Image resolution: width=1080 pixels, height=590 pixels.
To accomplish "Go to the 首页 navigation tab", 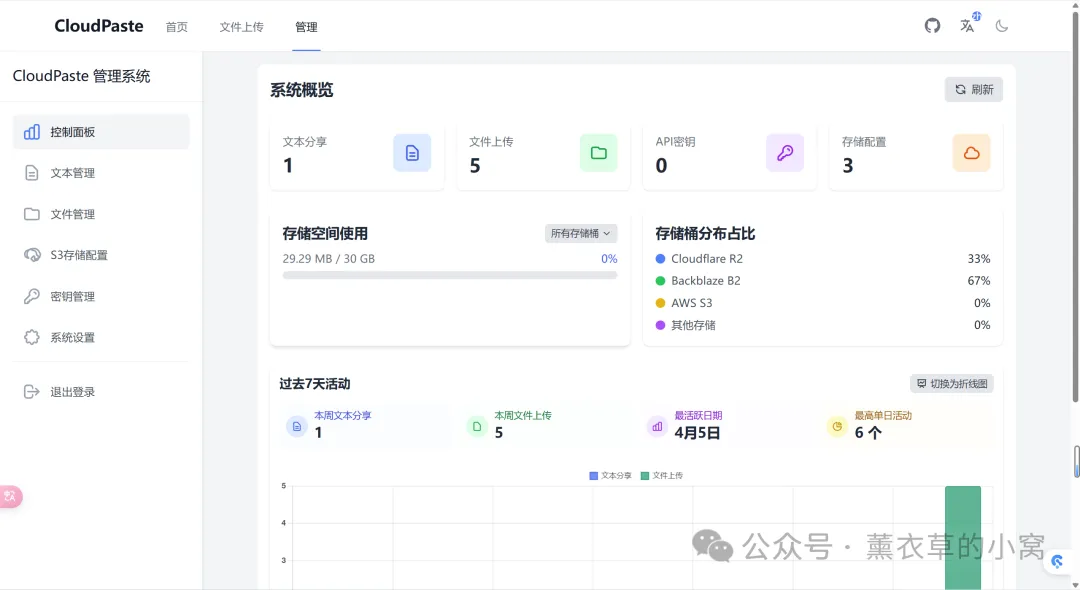I will tap(176, 27).
